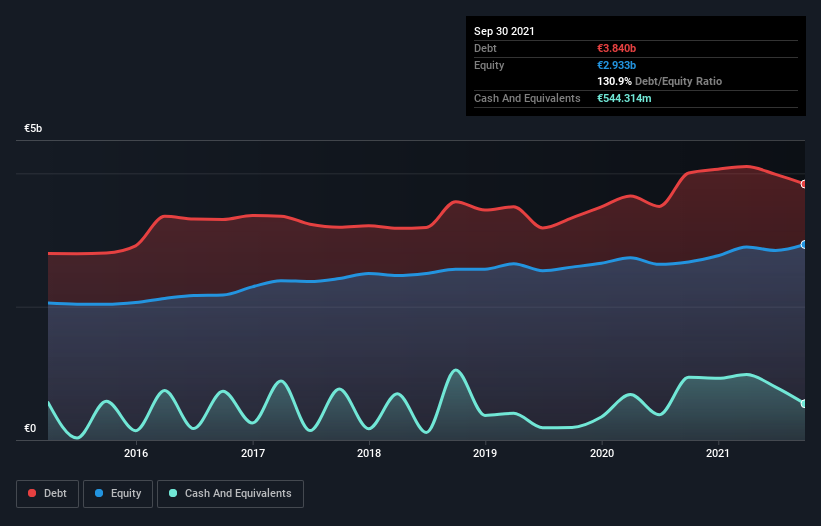Click the €544.314m cash value

point(624,98)
